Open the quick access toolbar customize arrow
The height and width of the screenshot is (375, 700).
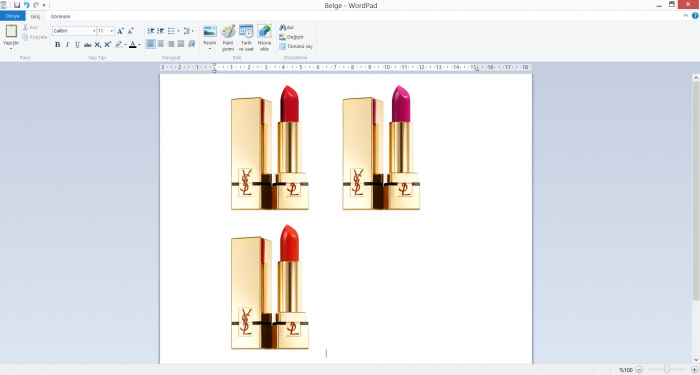coord(44,5)
